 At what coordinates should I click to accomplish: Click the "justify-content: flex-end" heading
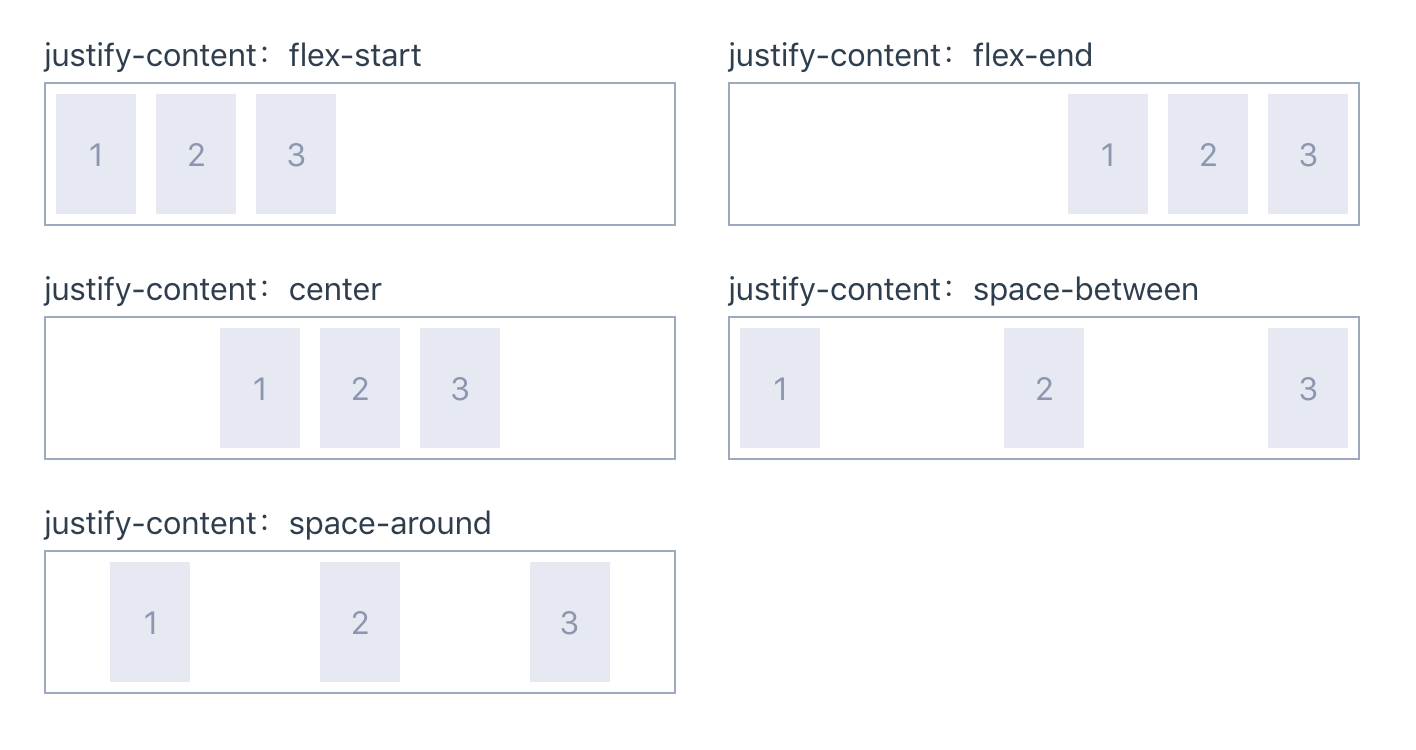[910, 55]
